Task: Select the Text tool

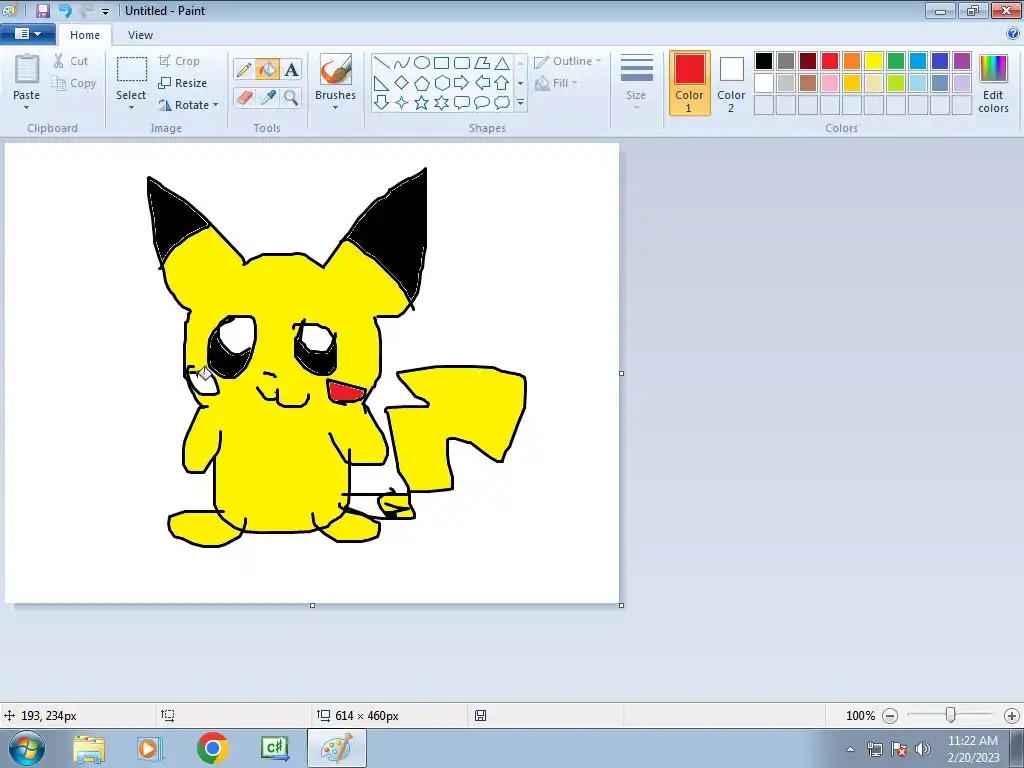Action: [x=291, y=70]
